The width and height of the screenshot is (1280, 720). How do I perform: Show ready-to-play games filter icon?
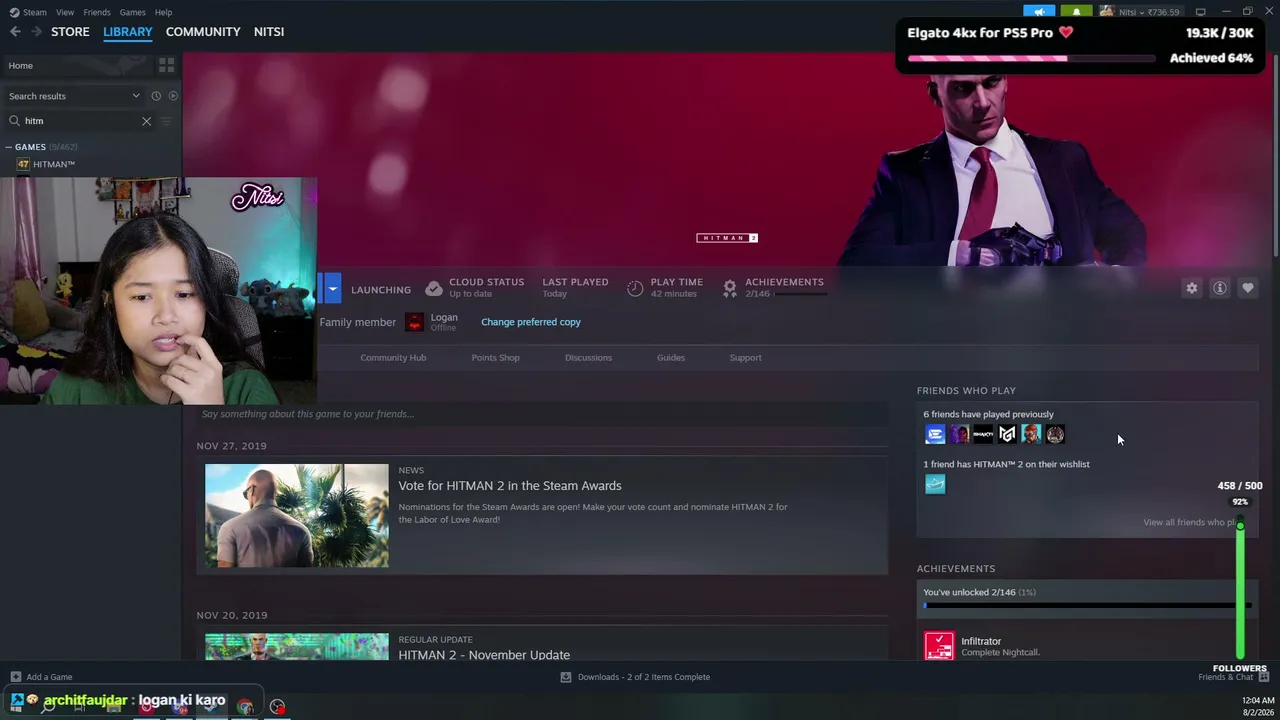[x=173, y=96]
